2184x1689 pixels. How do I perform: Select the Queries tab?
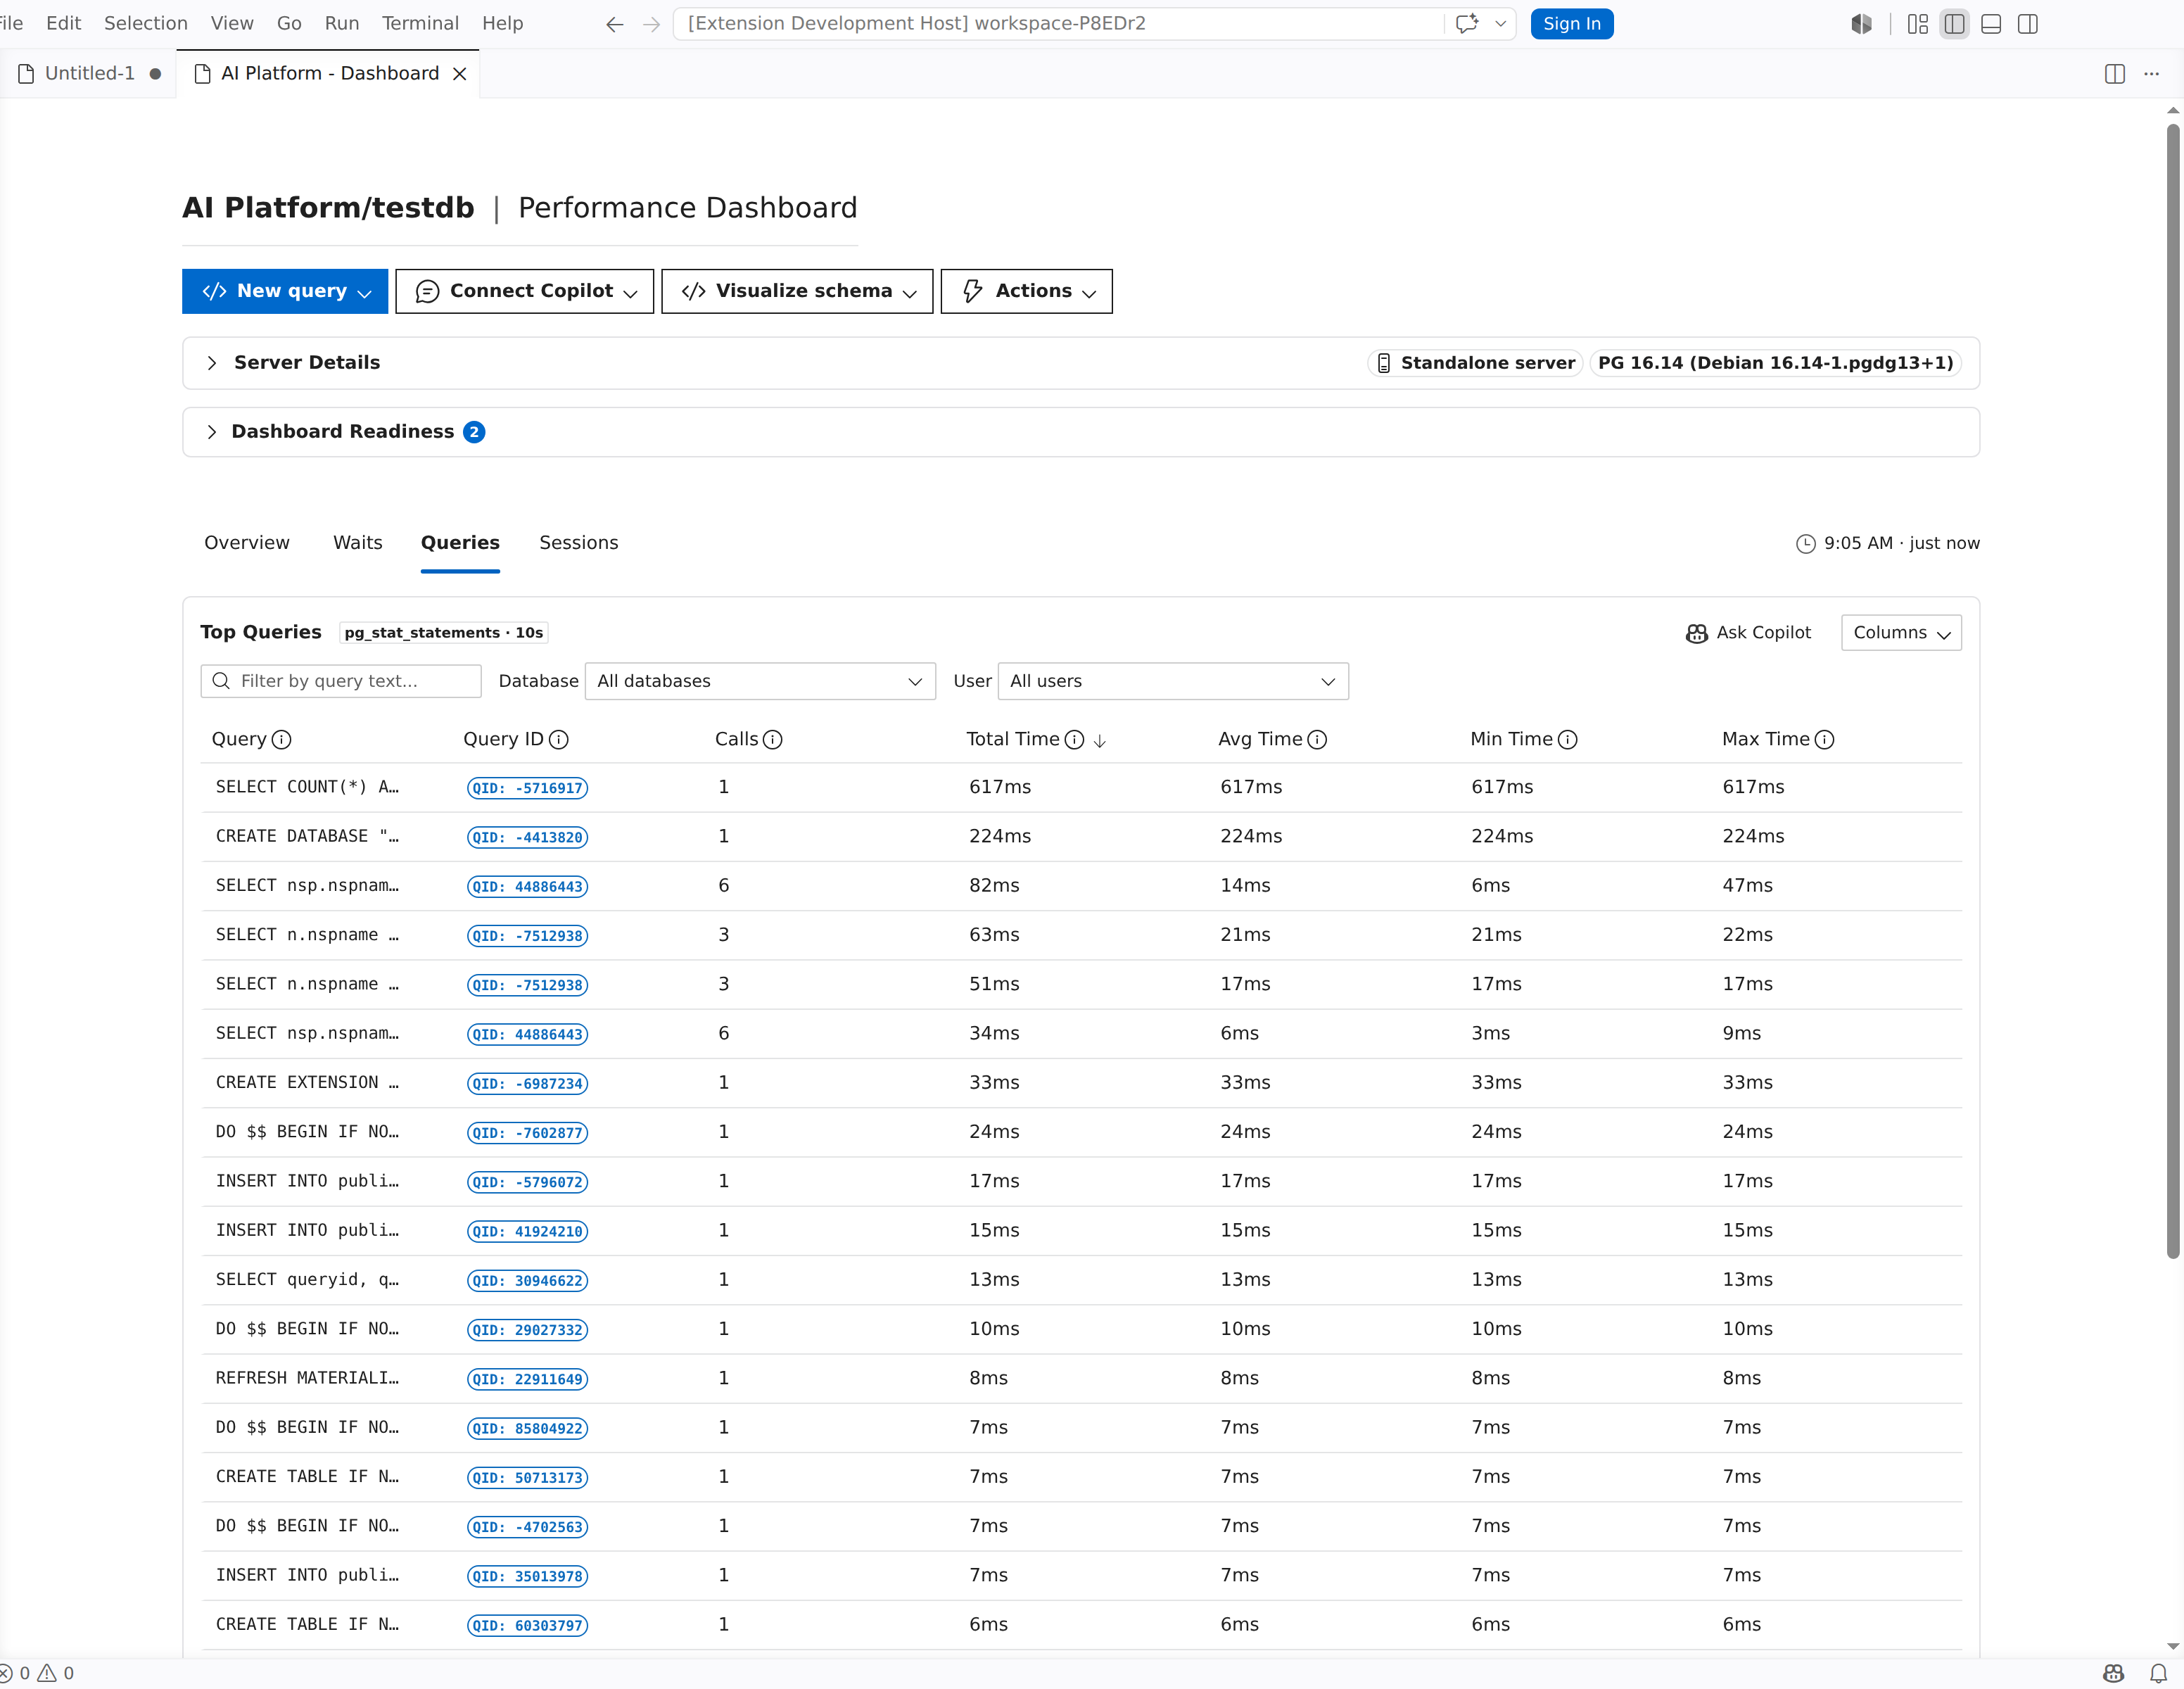[x=460, y=543]
